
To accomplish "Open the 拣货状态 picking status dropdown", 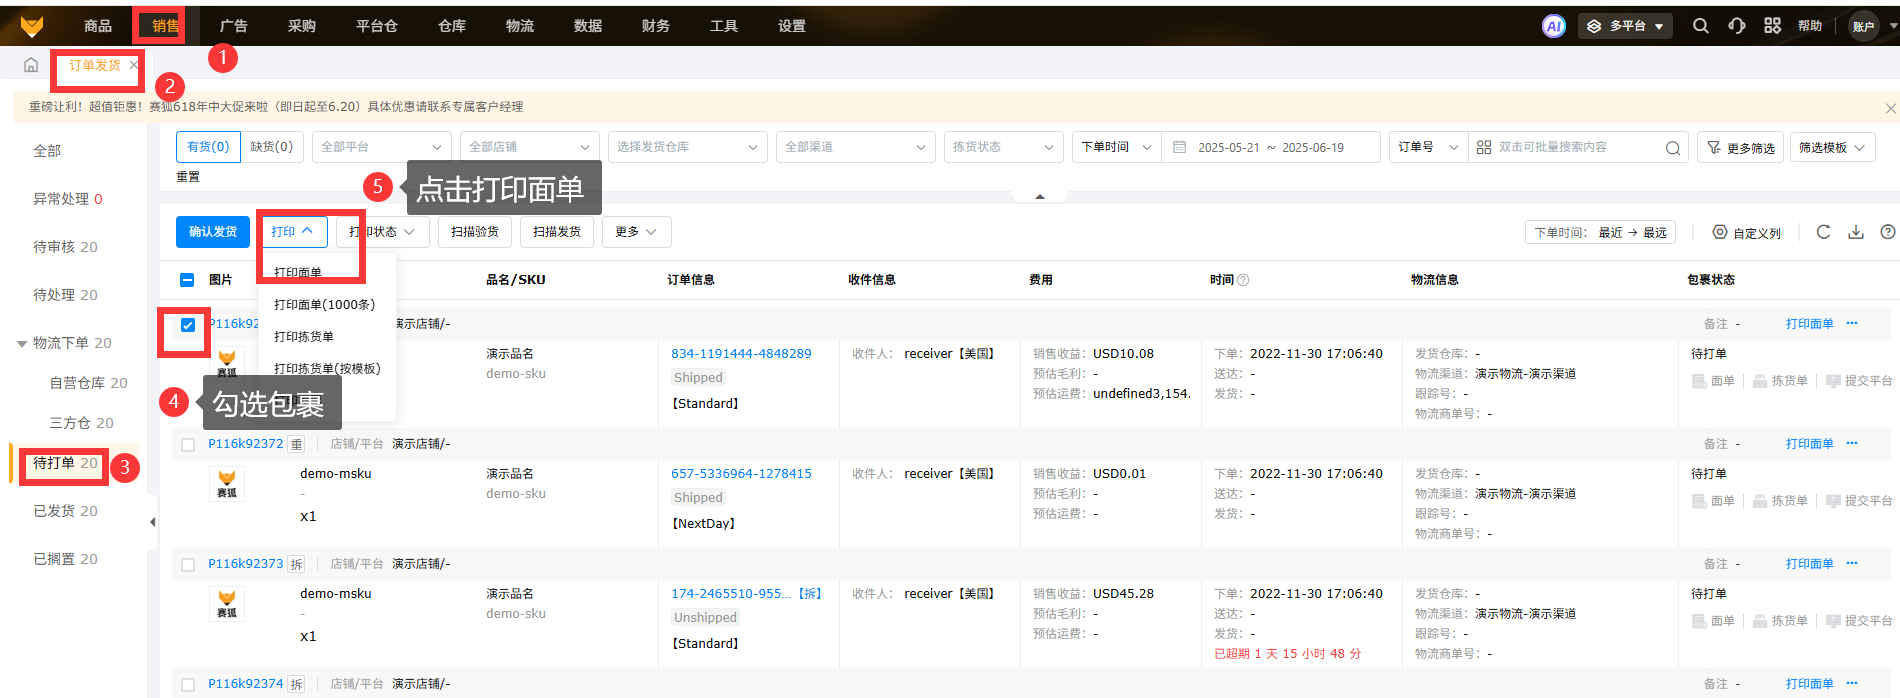I will click(x=1002, y=147).
